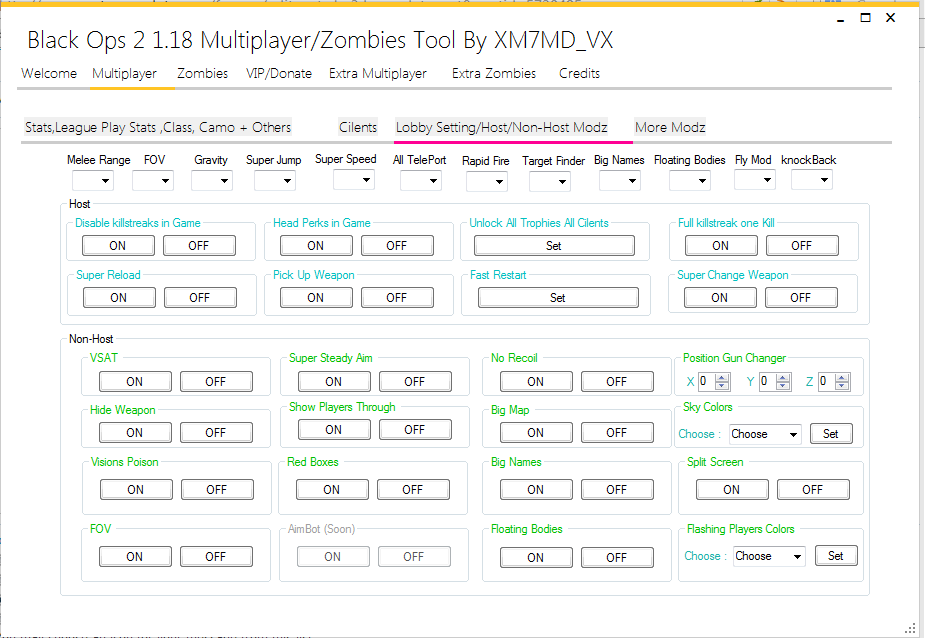Turn OFF Red Boxes
Screen dimensions: 925x638
click(x=413, y=490)
